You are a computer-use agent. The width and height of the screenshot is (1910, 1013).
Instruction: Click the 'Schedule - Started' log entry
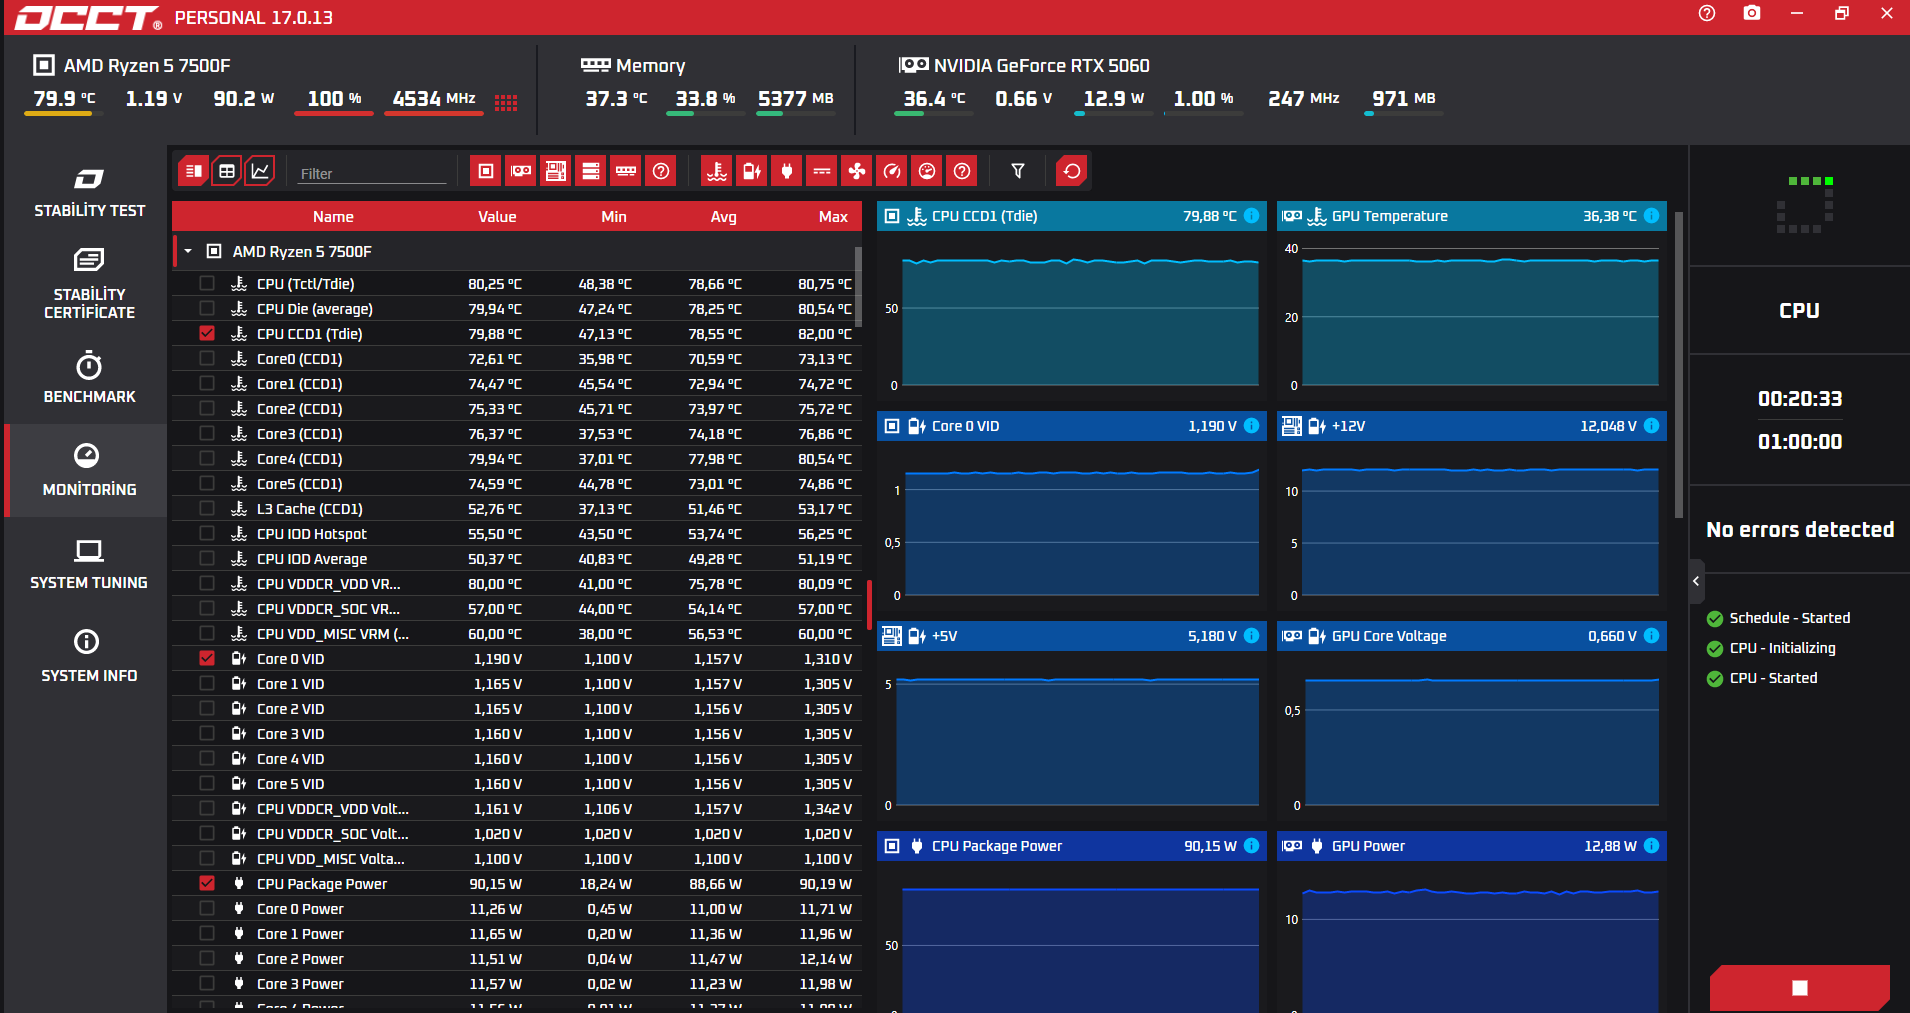[x=1790, y=618]
